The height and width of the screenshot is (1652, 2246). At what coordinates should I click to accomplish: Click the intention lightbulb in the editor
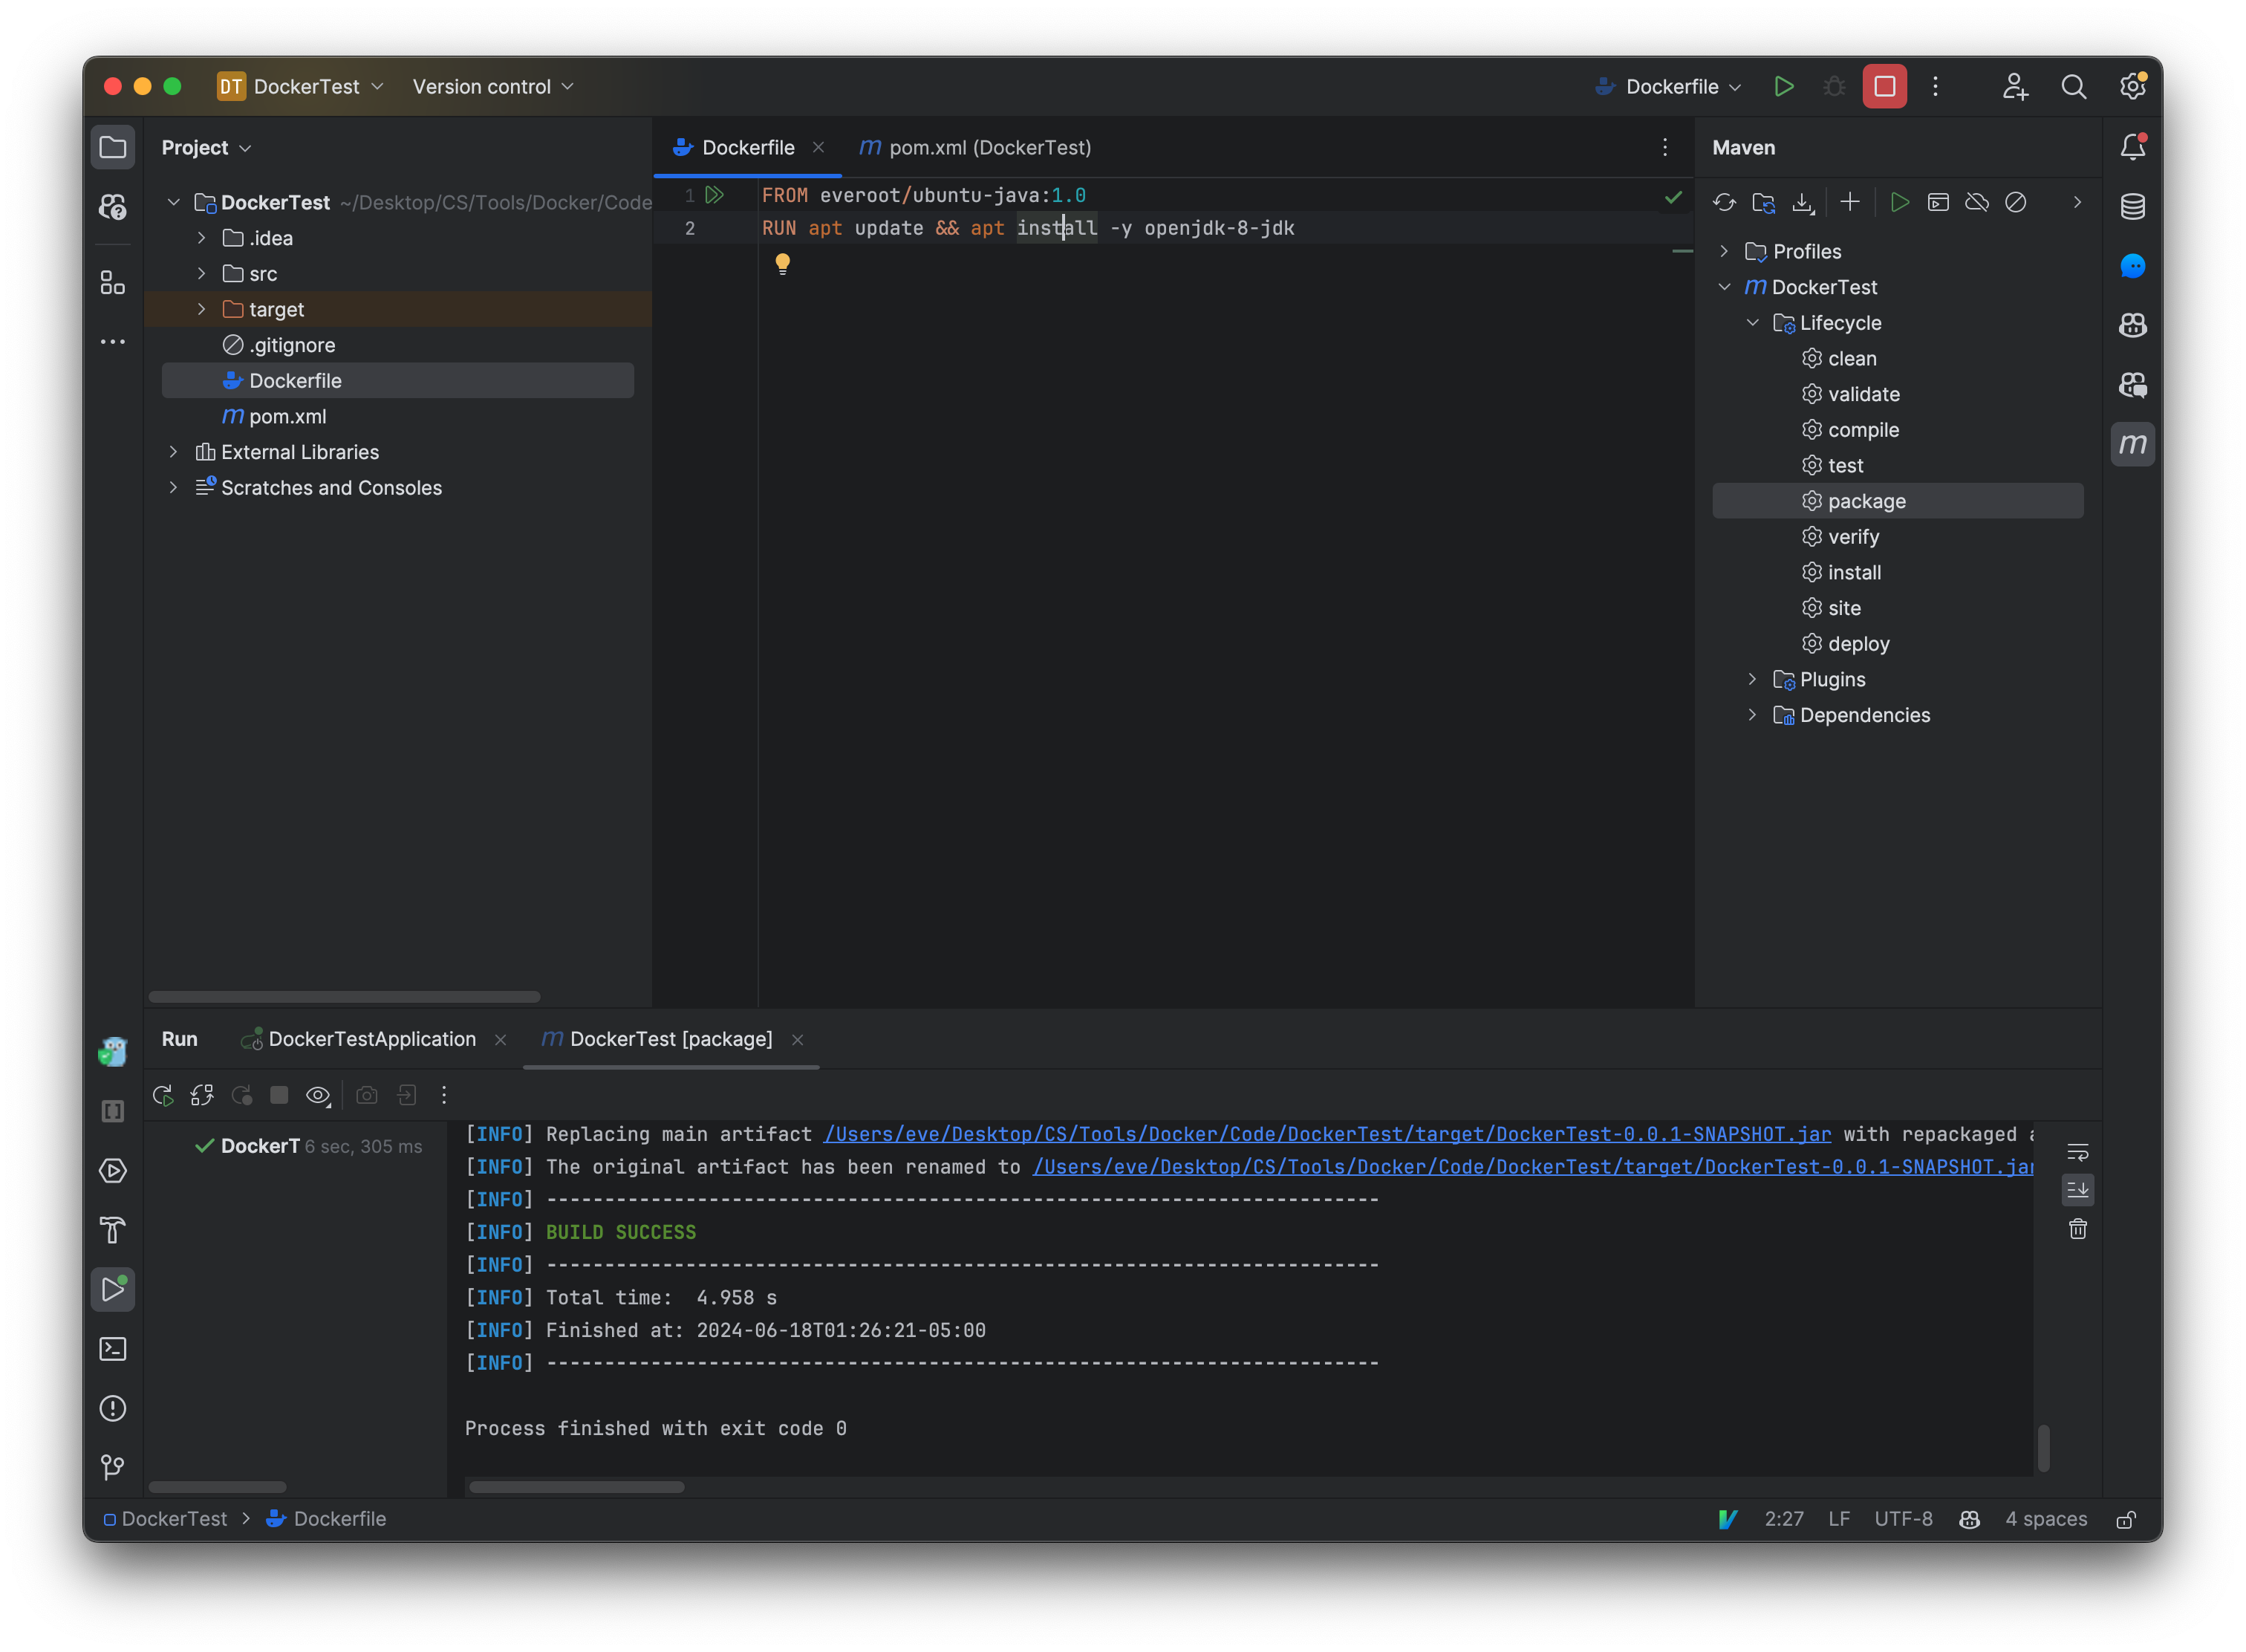[x=782, y=263]
